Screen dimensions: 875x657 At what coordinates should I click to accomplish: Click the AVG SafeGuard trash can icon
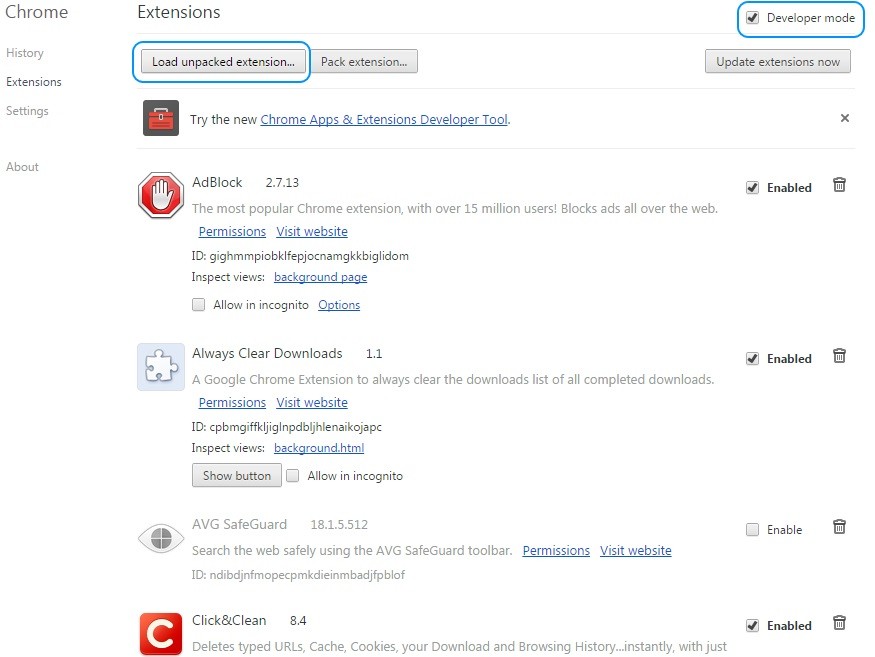point(839,526)
